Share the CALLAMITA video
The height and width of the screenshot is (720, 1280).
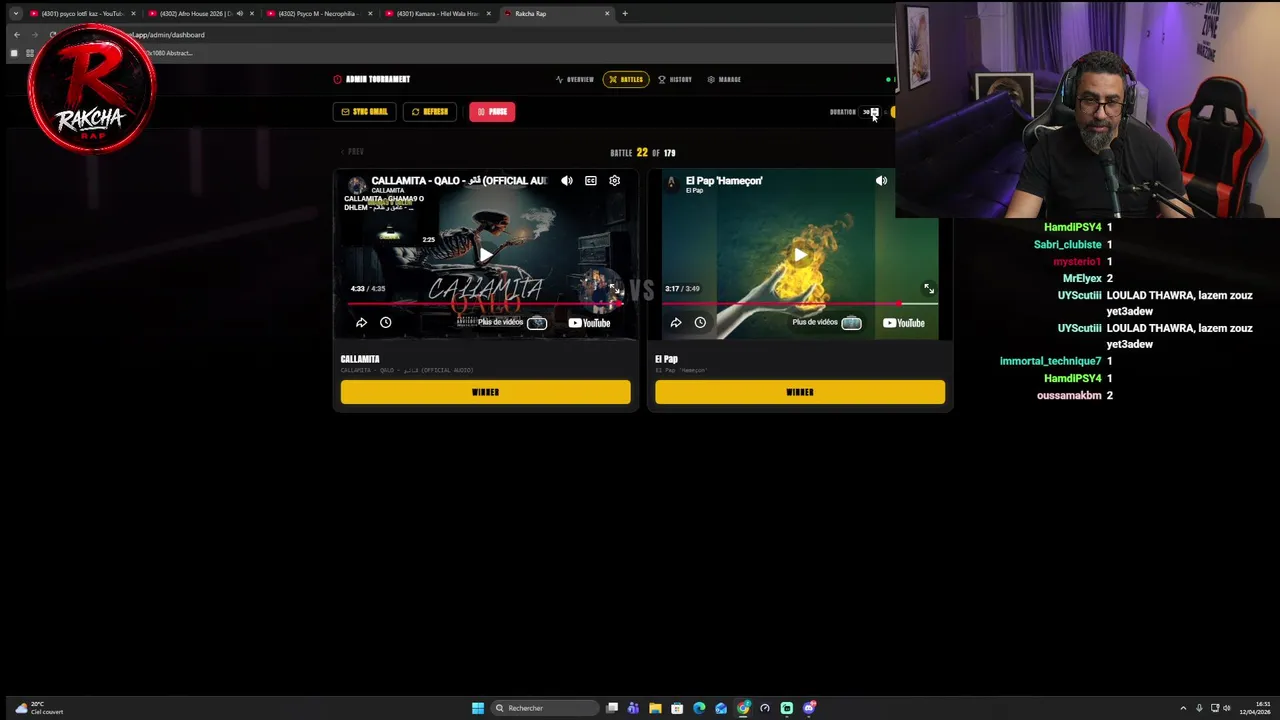(x=361, y=323)
